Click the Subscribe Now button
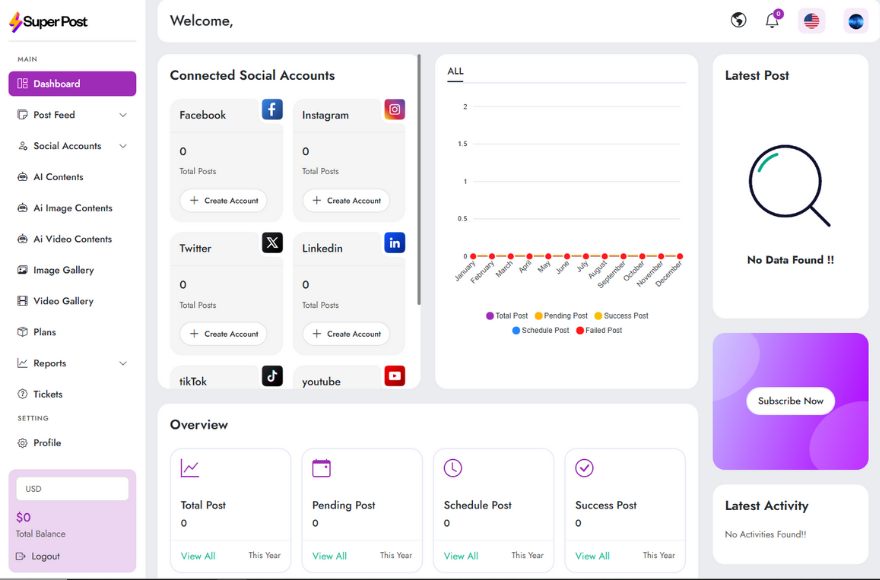Screen dimensions: 880x580 tap(790, 401)
